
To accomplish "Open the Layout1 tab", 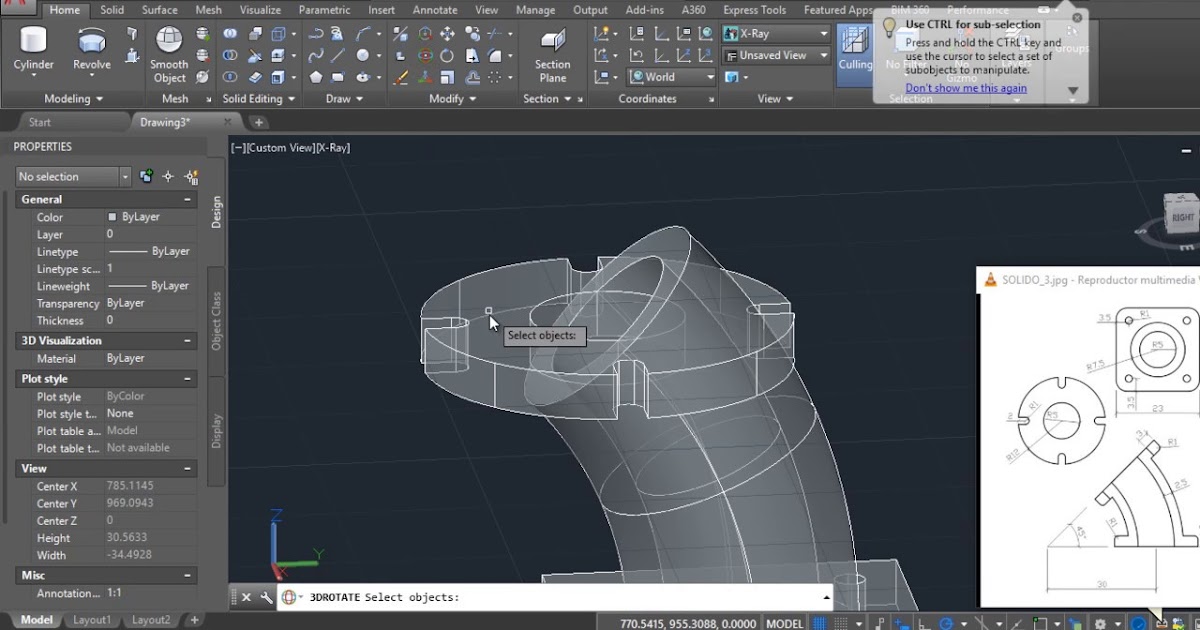I will pyautogui.click(x=91, y=619).
